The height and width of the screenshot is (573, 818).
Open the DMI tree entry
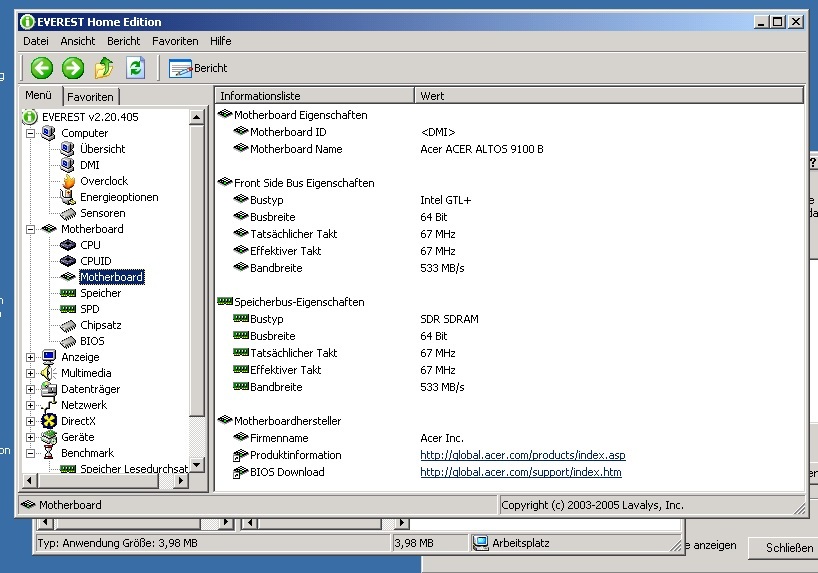point(90,165)
